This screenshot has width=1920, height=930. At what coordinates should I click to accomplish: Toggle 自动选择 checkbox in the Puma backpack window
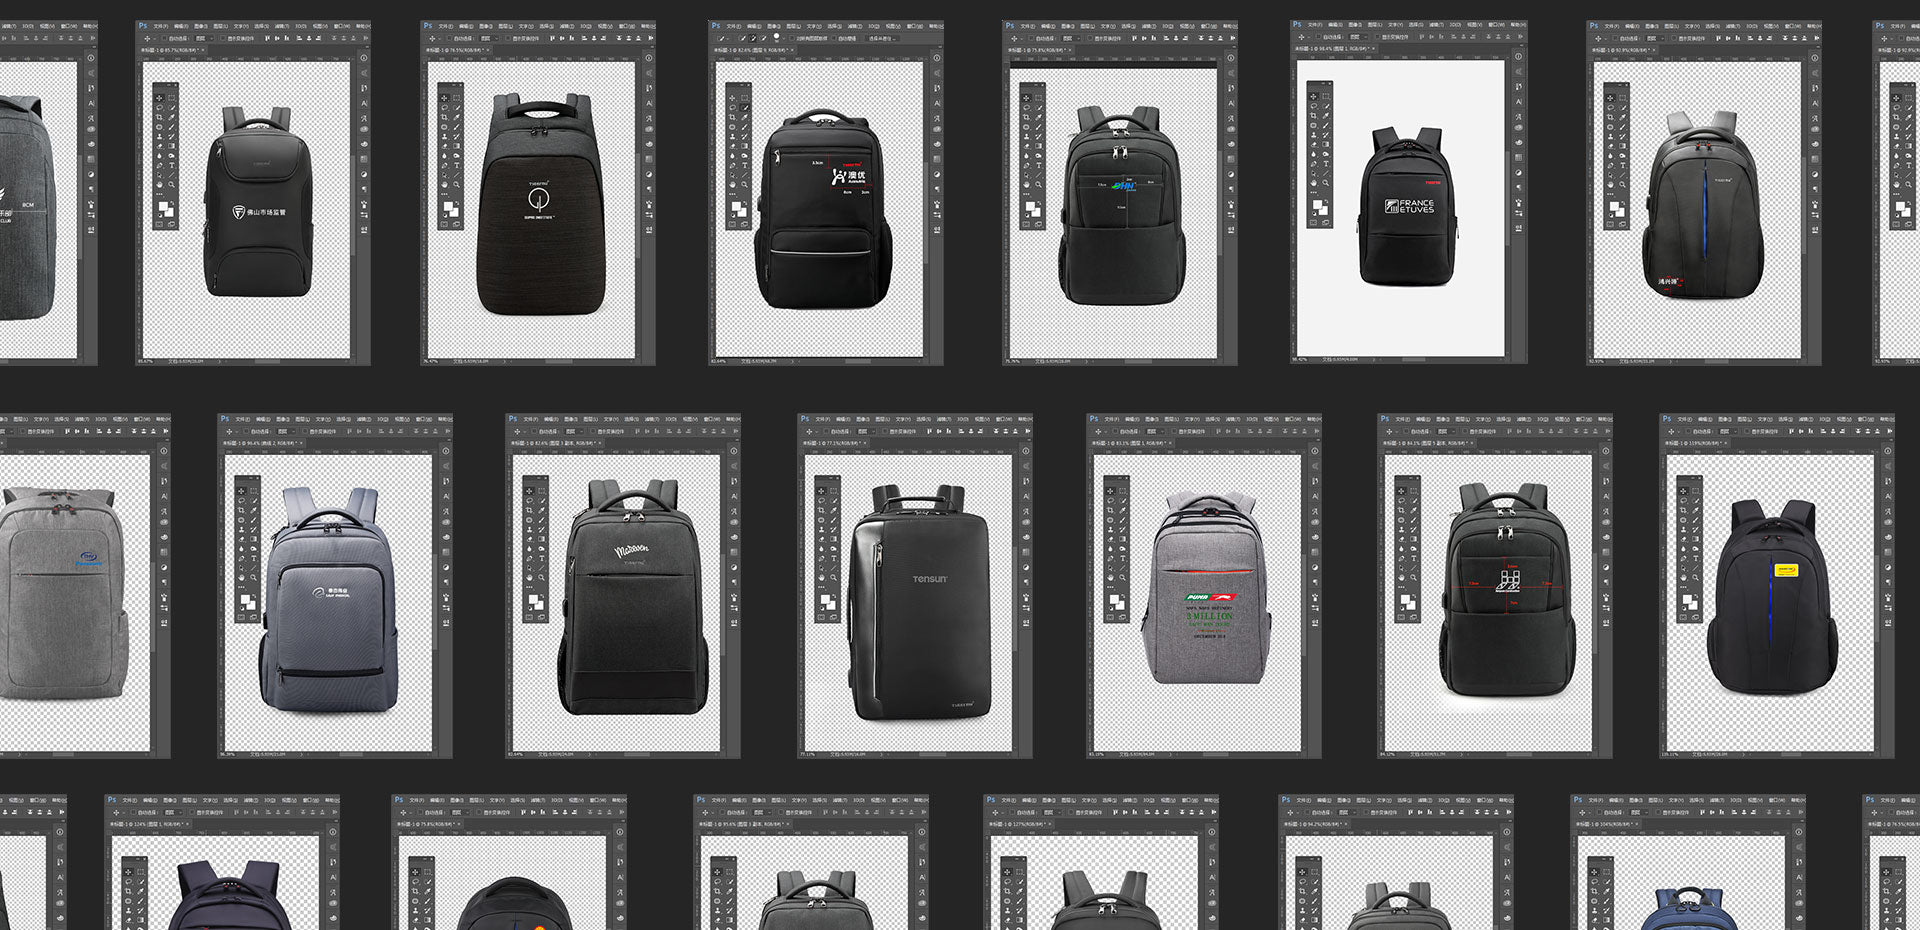pos(1116,431)
